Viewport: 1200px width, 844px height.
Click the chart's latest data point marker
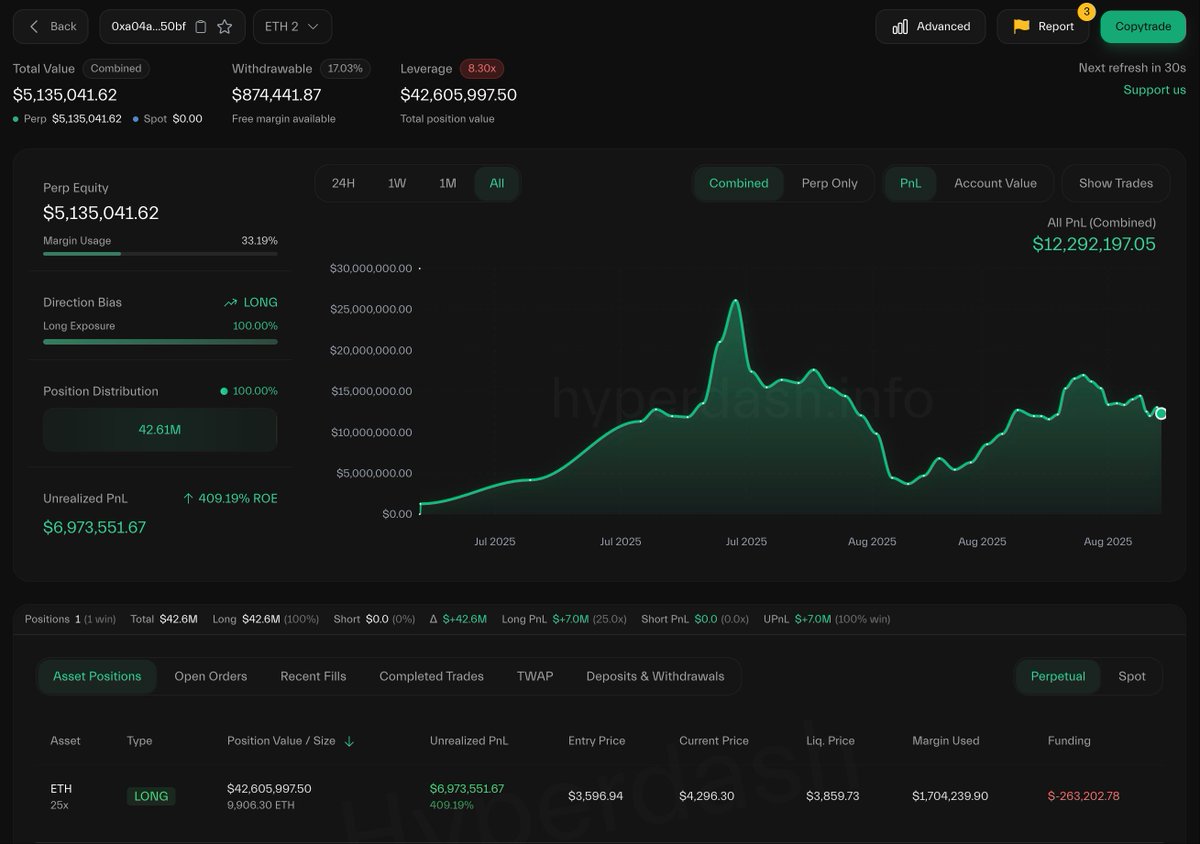(1161, 413)
